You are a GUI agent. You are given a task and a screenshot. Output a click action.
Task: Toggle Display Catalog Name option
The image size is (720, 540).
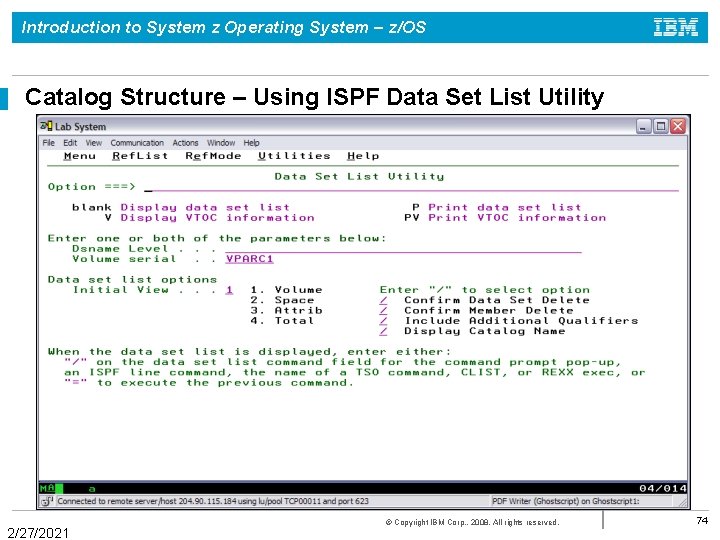click(x=383, y=331)
